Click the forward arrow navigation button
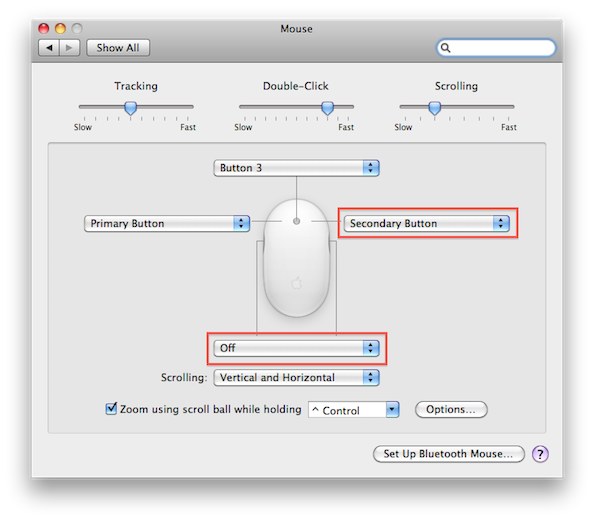Viewport: 594px width, 521px height. [x=69, y=48]
